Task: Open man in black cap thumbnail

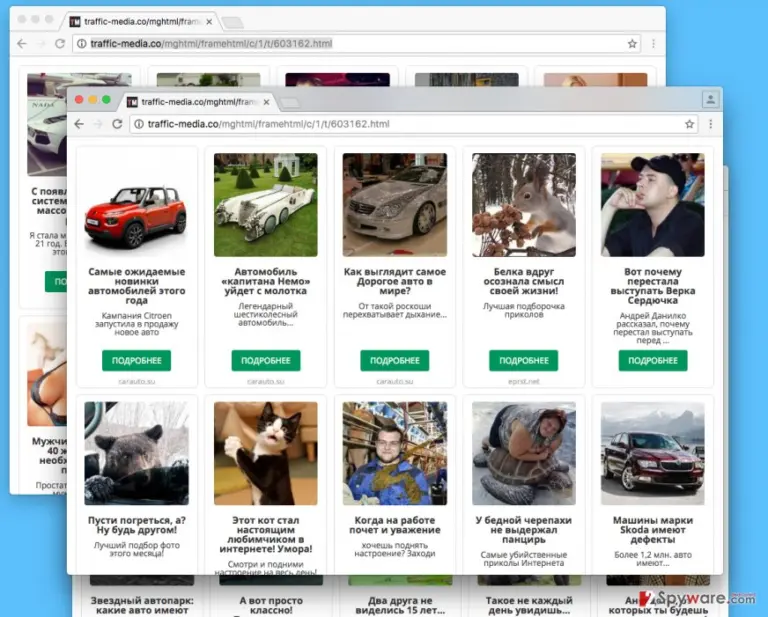Action: [653, 205]
